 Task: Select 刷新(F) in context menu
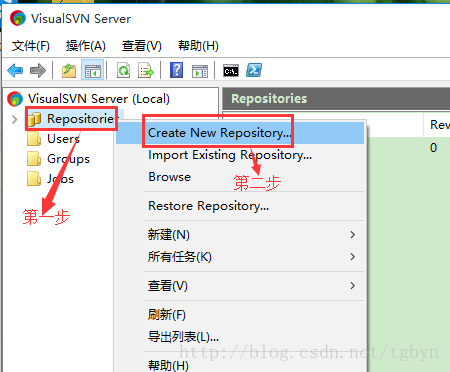pos(240,315)
